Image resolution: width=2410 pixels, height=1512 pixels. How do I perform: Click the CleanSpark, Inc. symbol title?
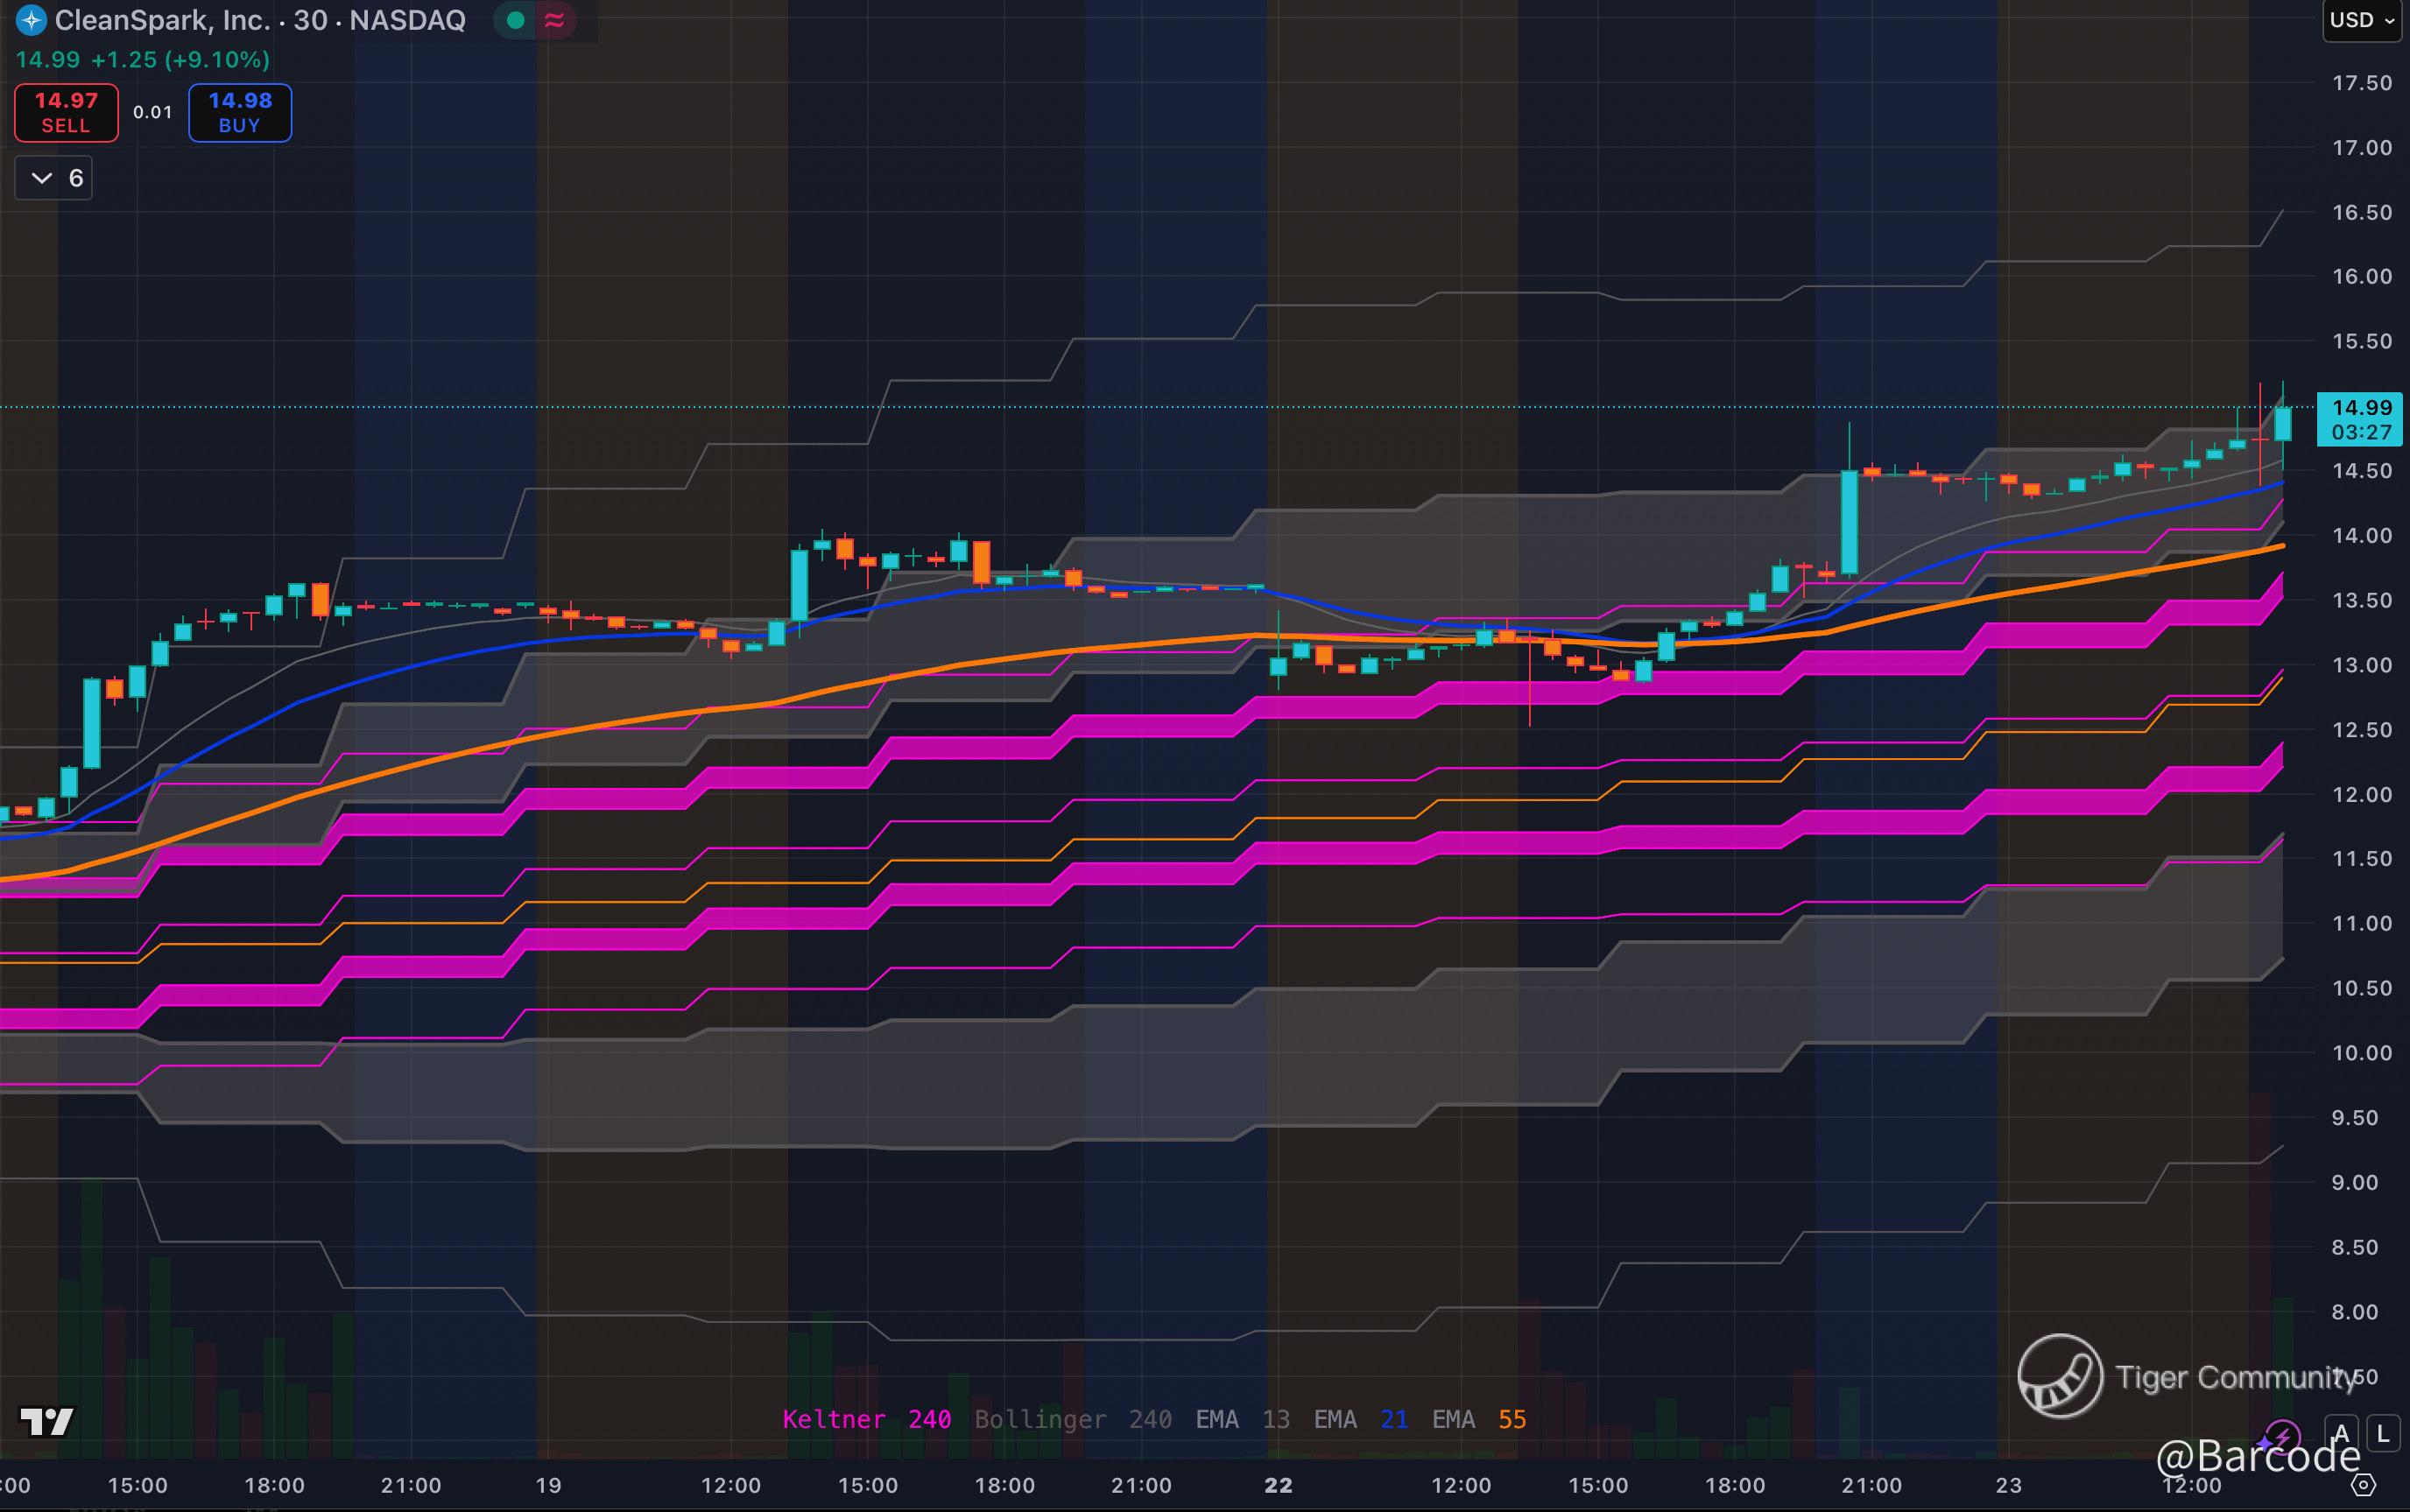[x=162, y=20]
